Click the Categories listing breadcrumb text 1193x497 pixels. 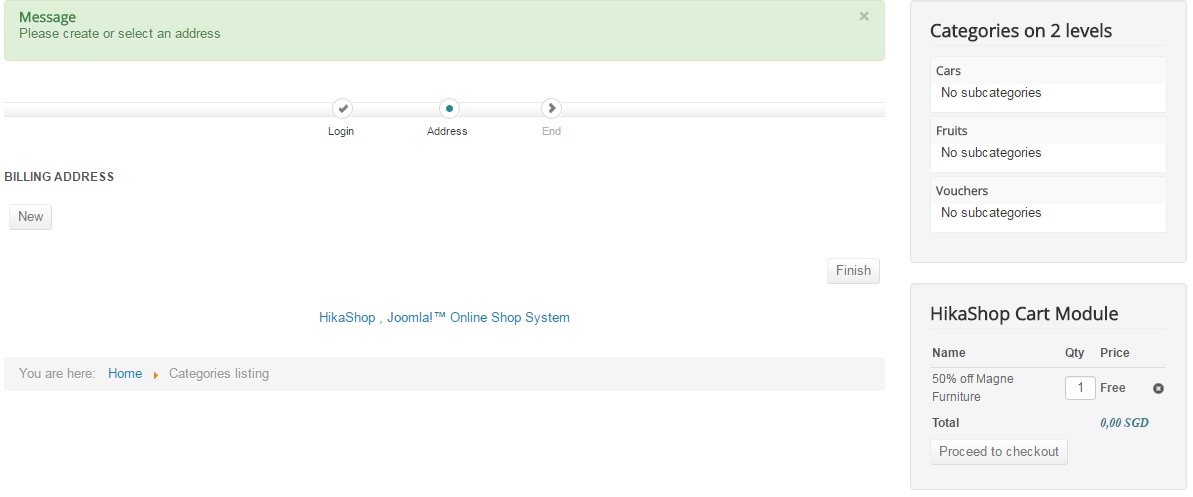[x=219, y=374]
